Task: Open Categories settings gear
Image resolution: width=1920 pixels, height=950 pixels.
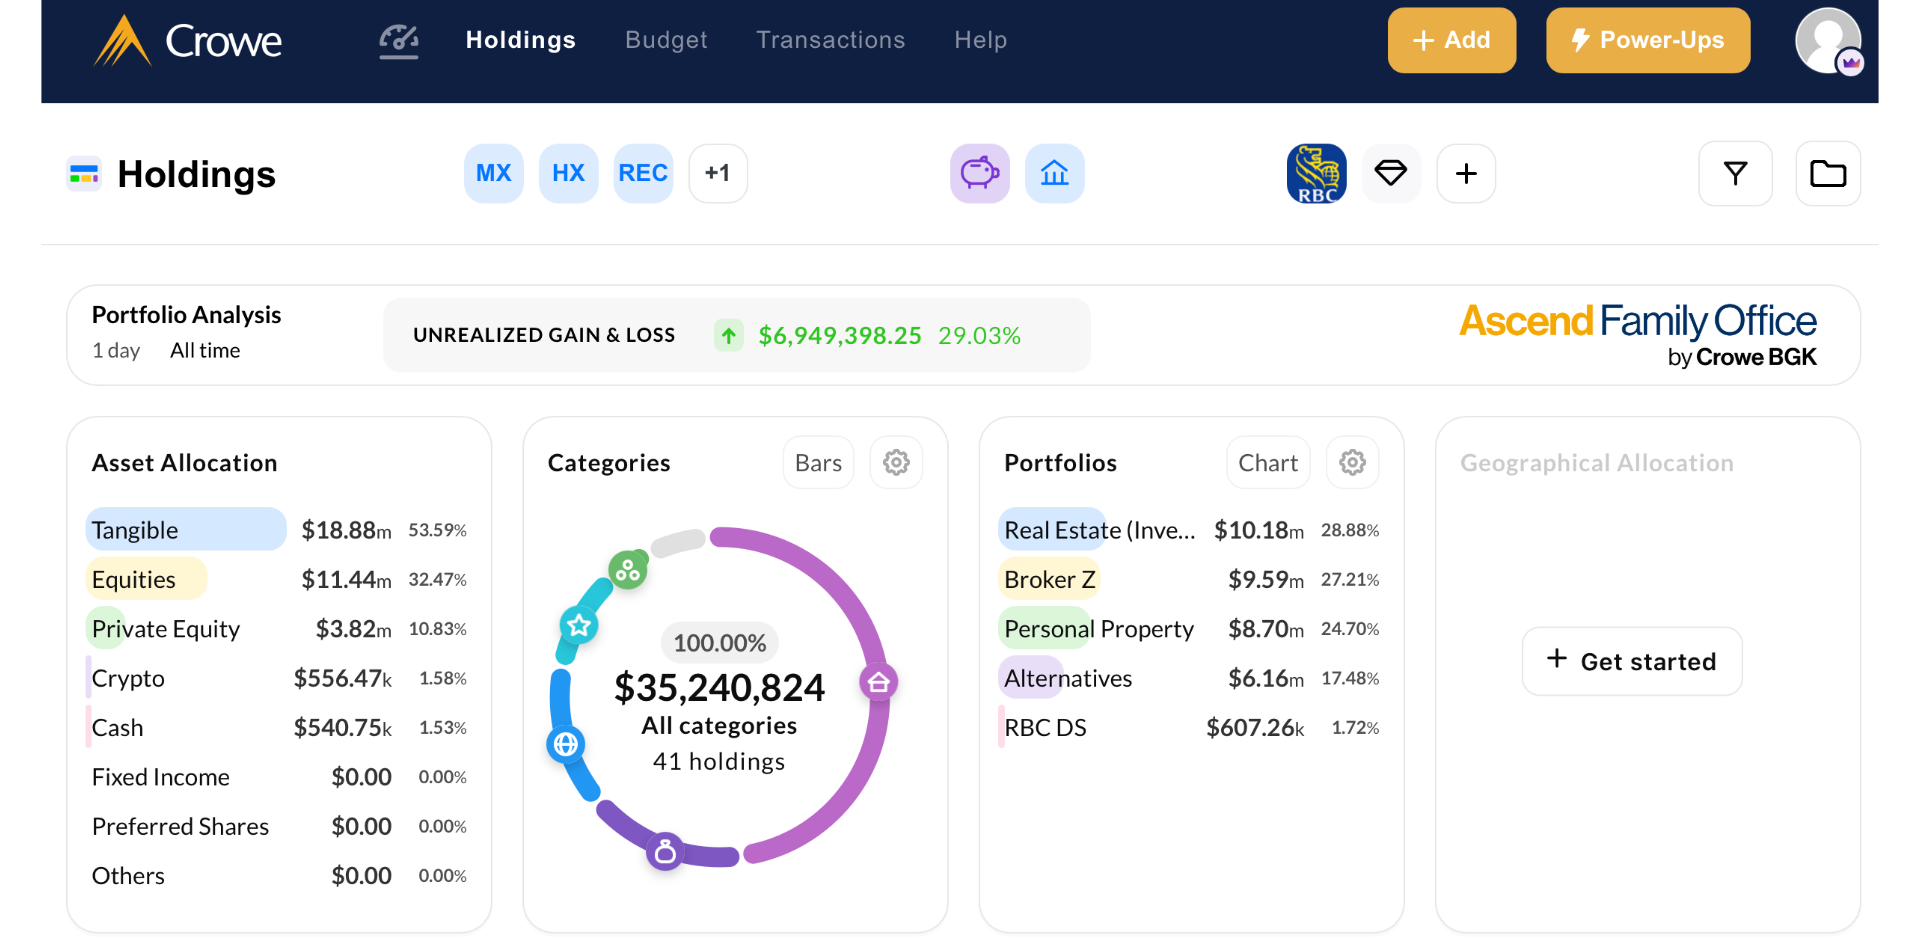Action: [896, 463]
